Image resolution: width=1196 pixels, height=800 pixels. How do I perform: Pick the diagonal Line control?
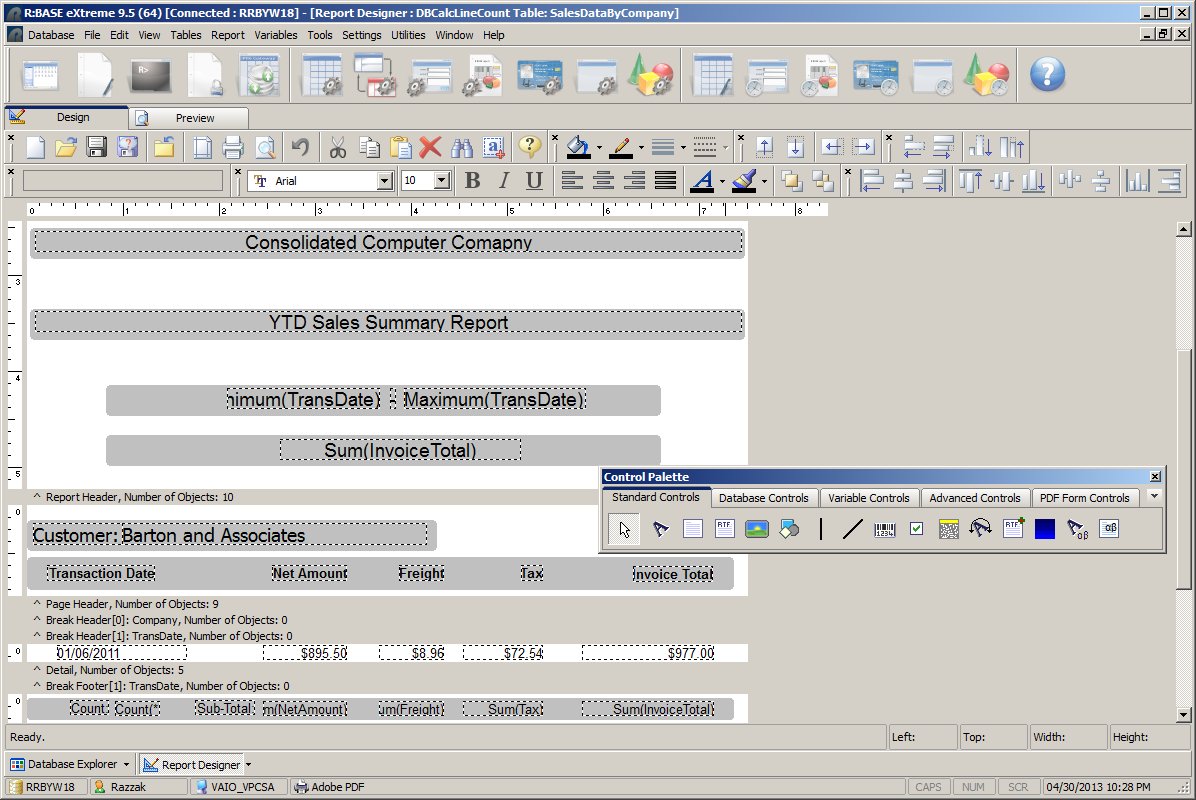tap(852, 529)
